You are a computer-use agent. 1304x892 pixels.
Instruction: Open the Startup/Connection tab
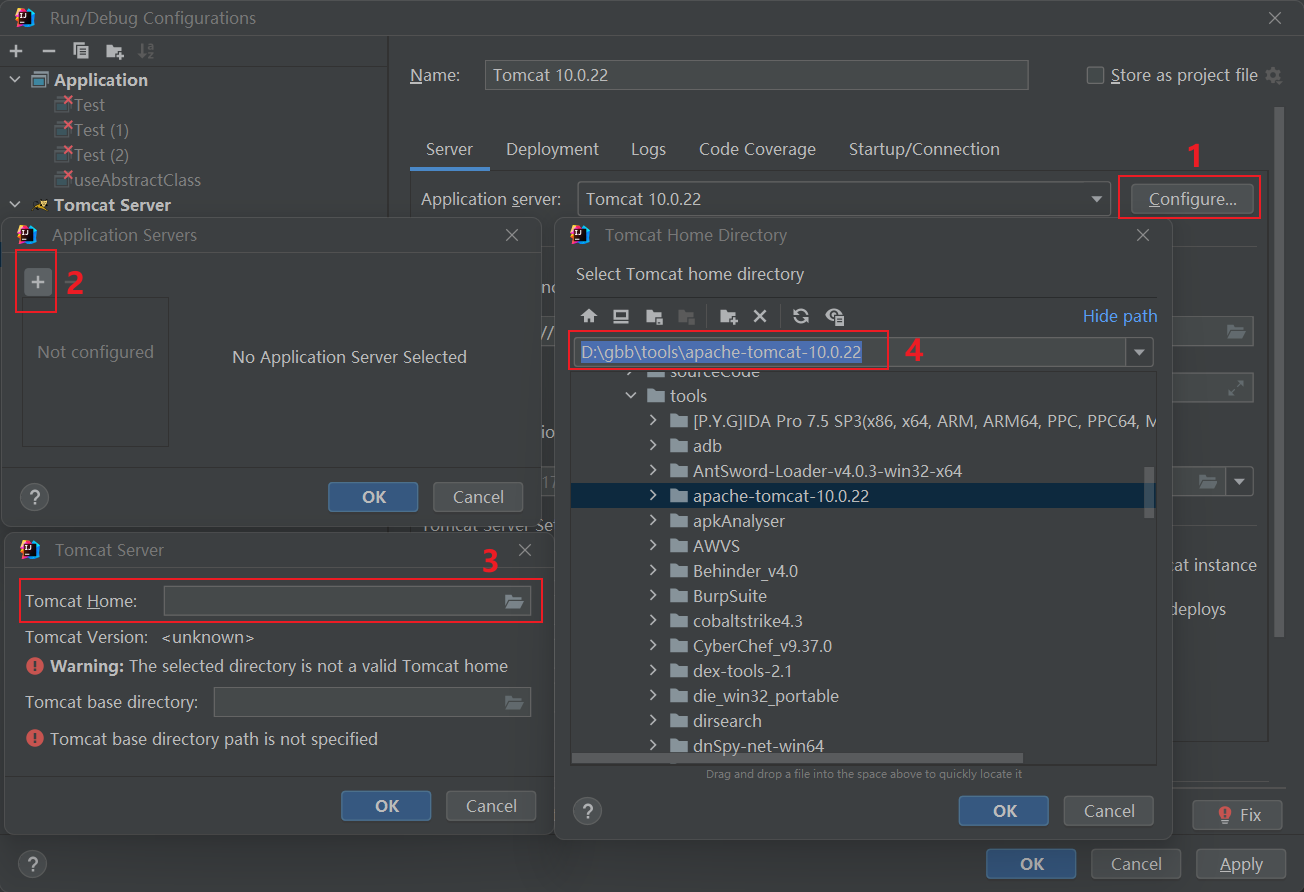tap(924, 149)
